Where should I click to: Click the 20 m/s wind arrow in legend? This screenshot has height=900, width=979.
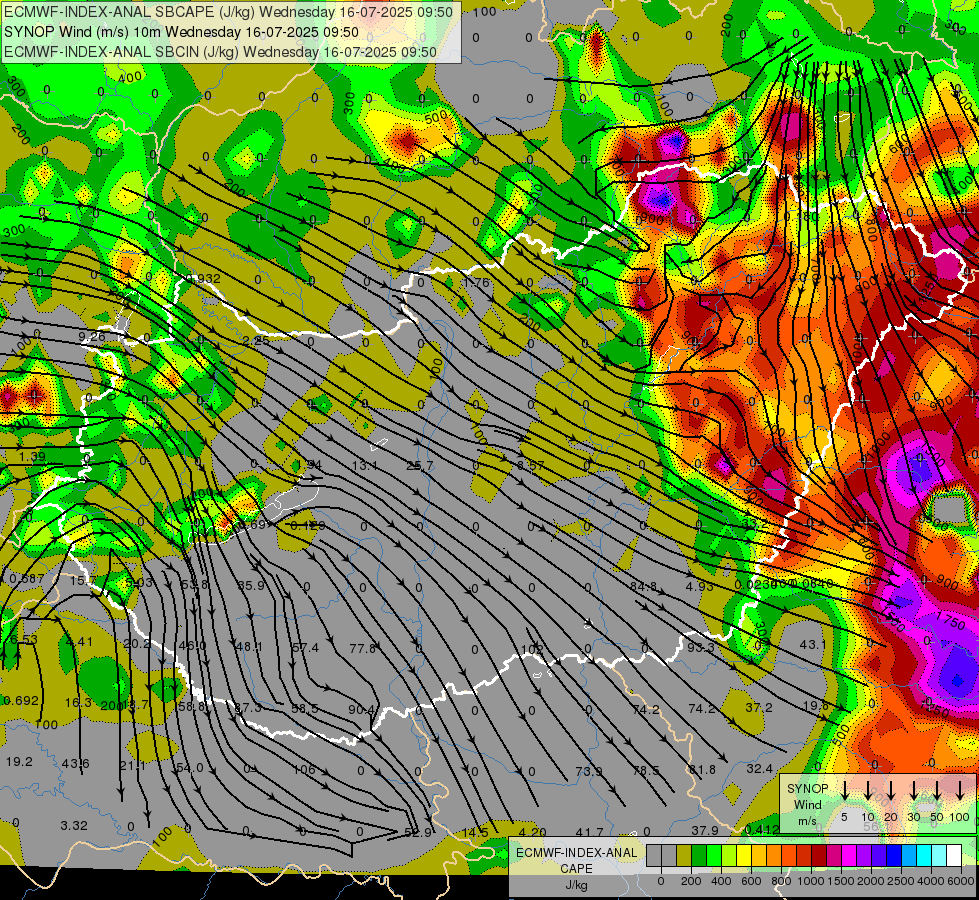890,791
